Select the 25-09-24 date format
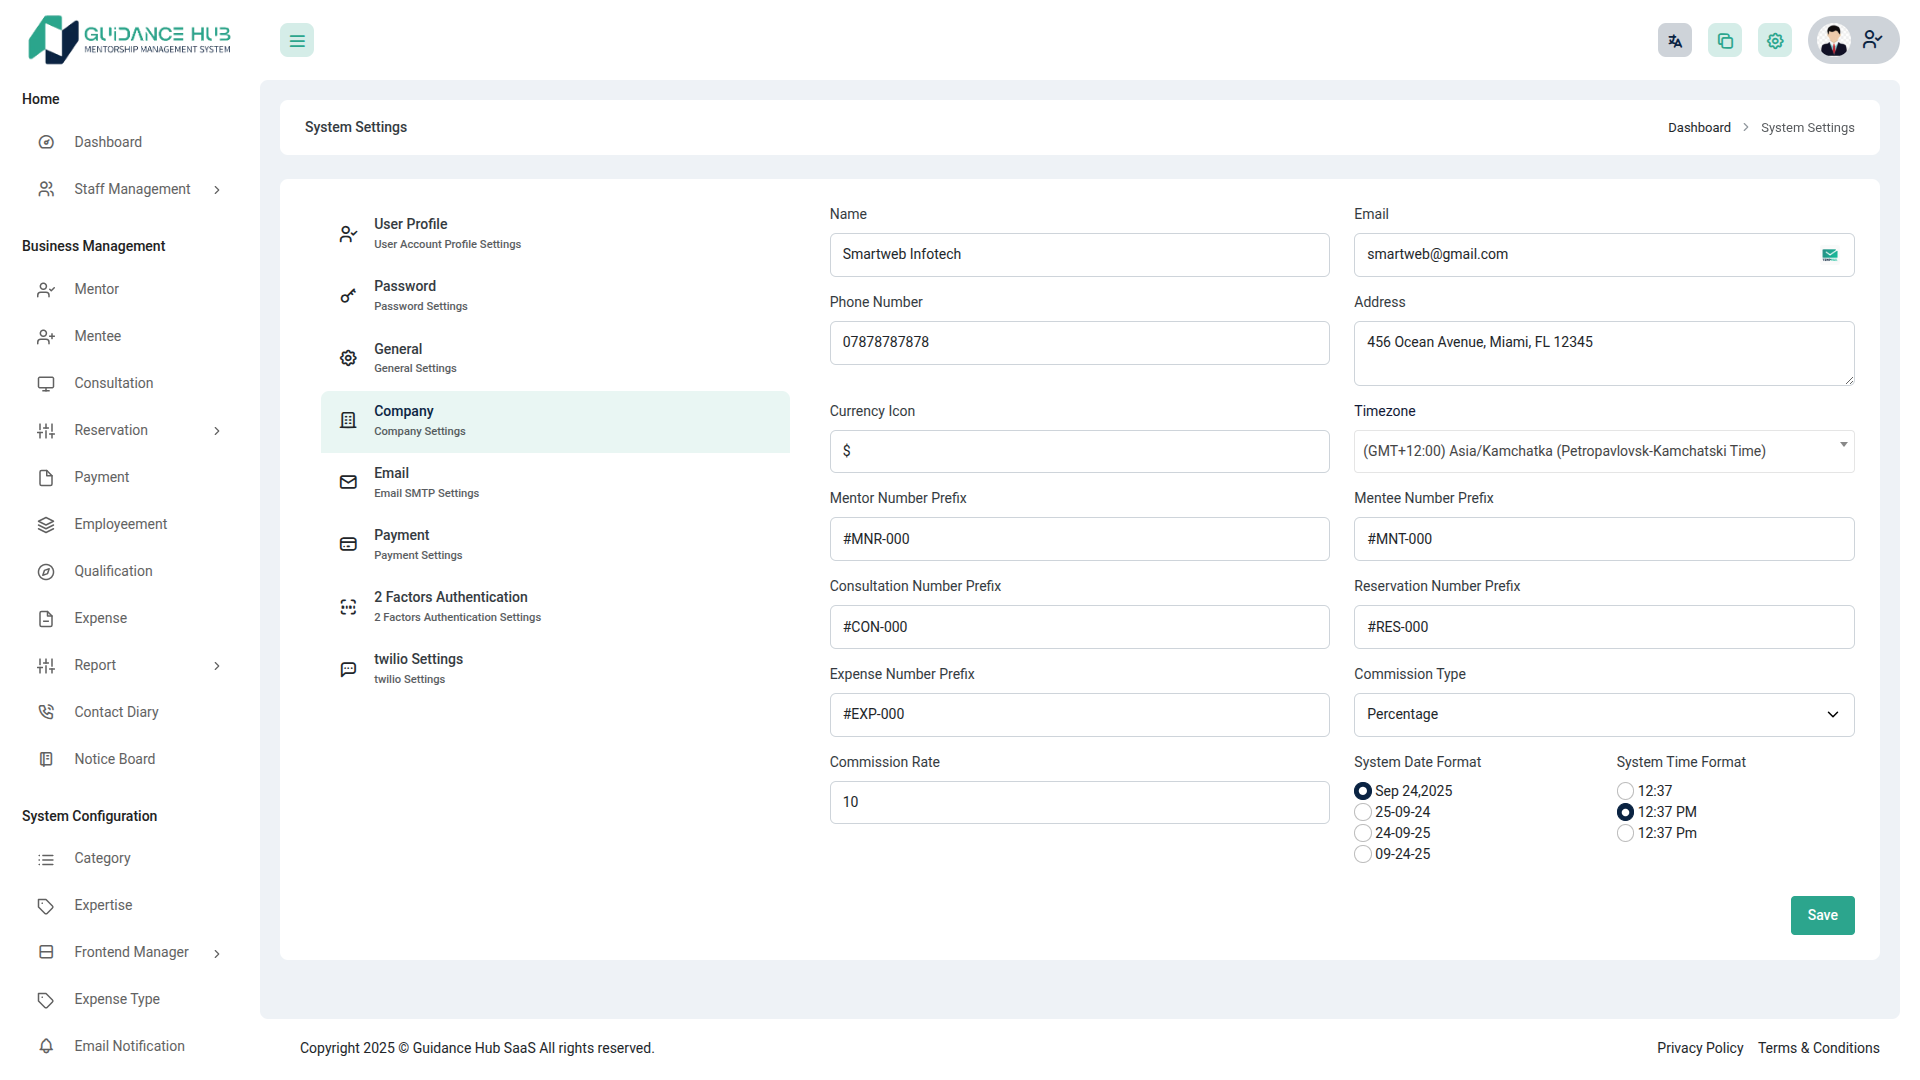The height and width of the screenshot is (1080, 1920). pyautogui.click(x=1363, y=812)
